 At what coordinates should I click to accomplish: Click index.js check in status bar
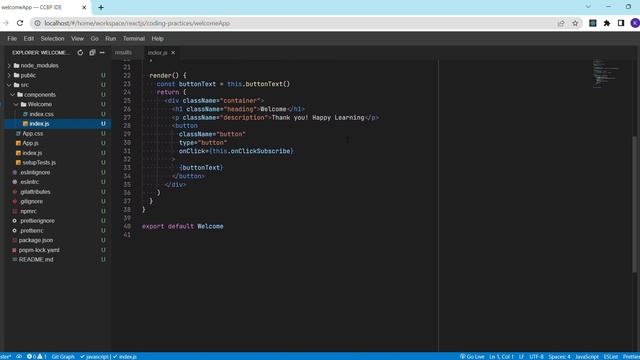pos(125,356)
